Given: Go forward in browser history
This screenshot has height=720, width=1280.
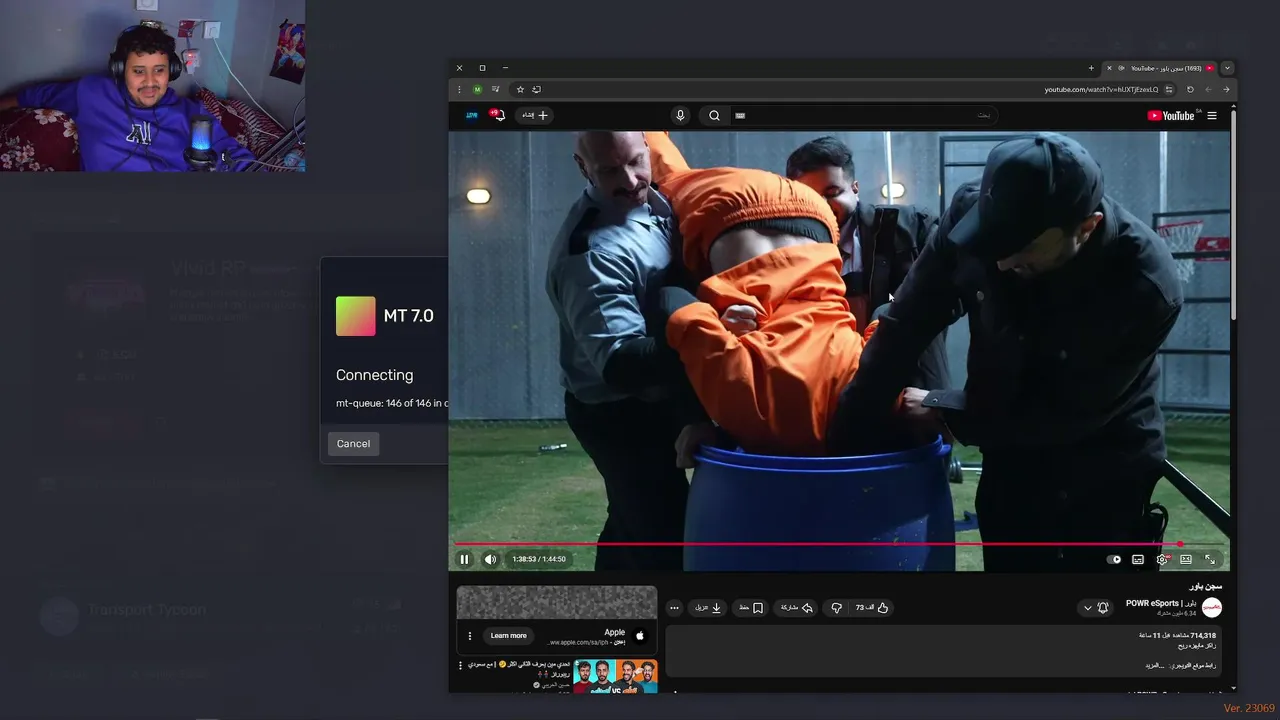Looking at the screenshot, I should [x=1208, y=89].
